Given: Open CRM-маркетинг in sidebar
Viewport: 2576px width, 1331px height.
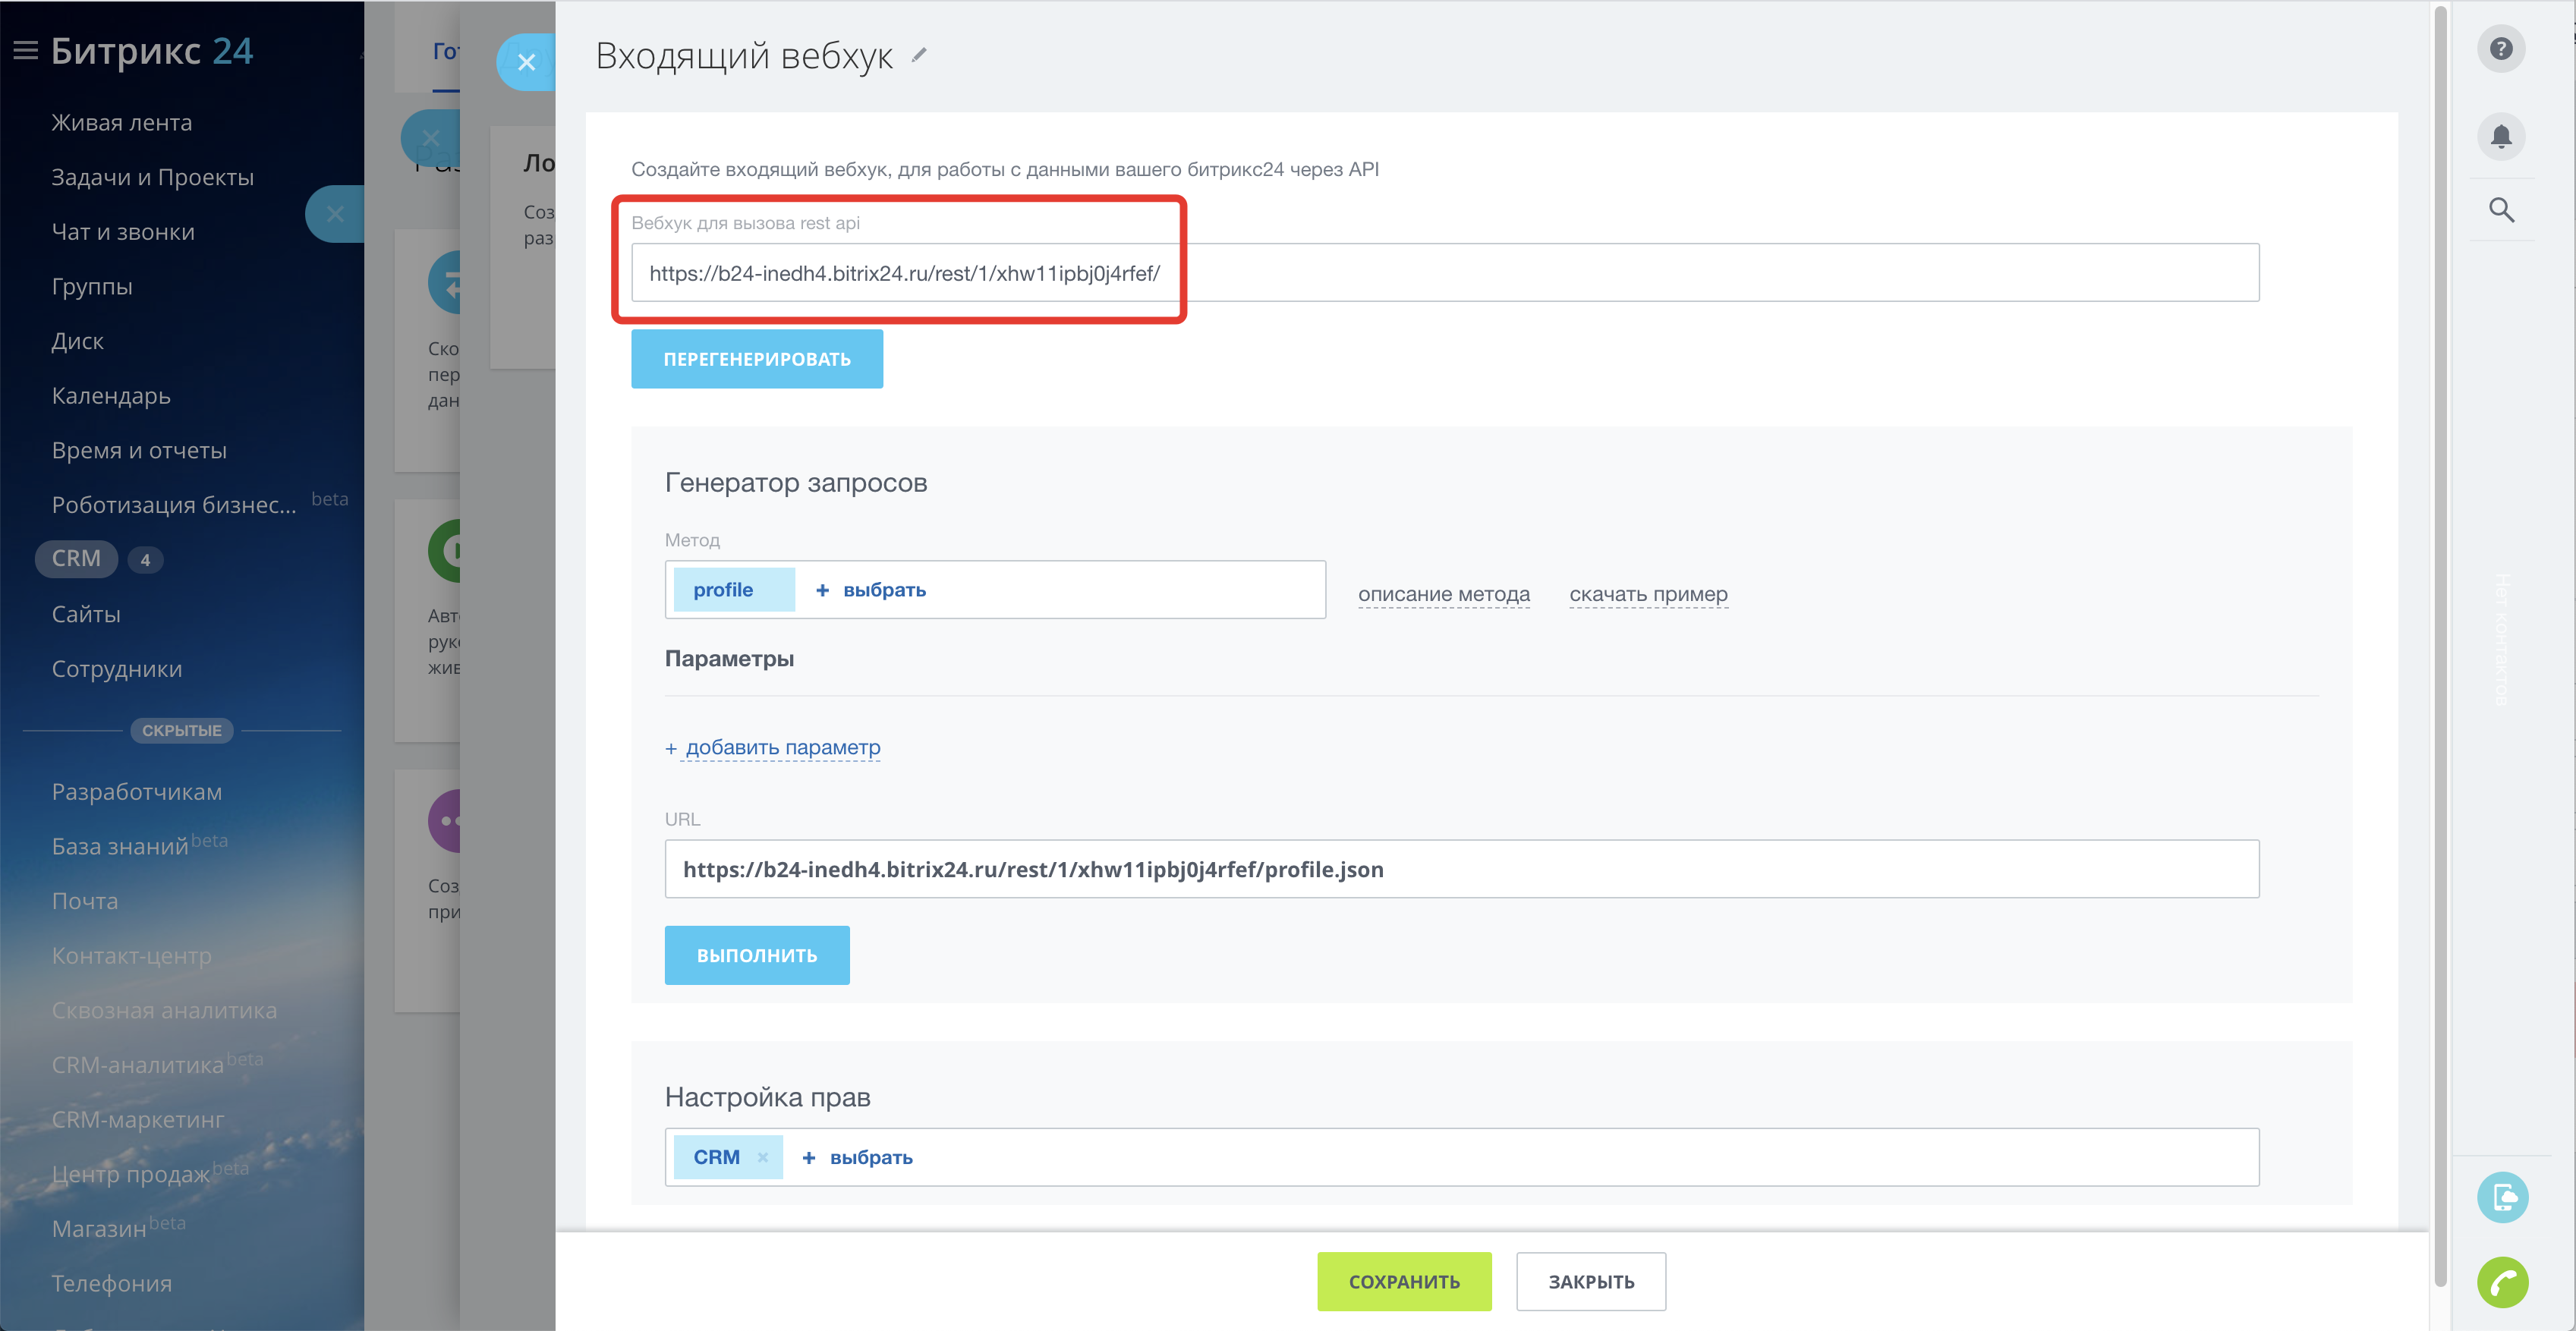Looking at the screenshot, I should (x=138, y=1120).
